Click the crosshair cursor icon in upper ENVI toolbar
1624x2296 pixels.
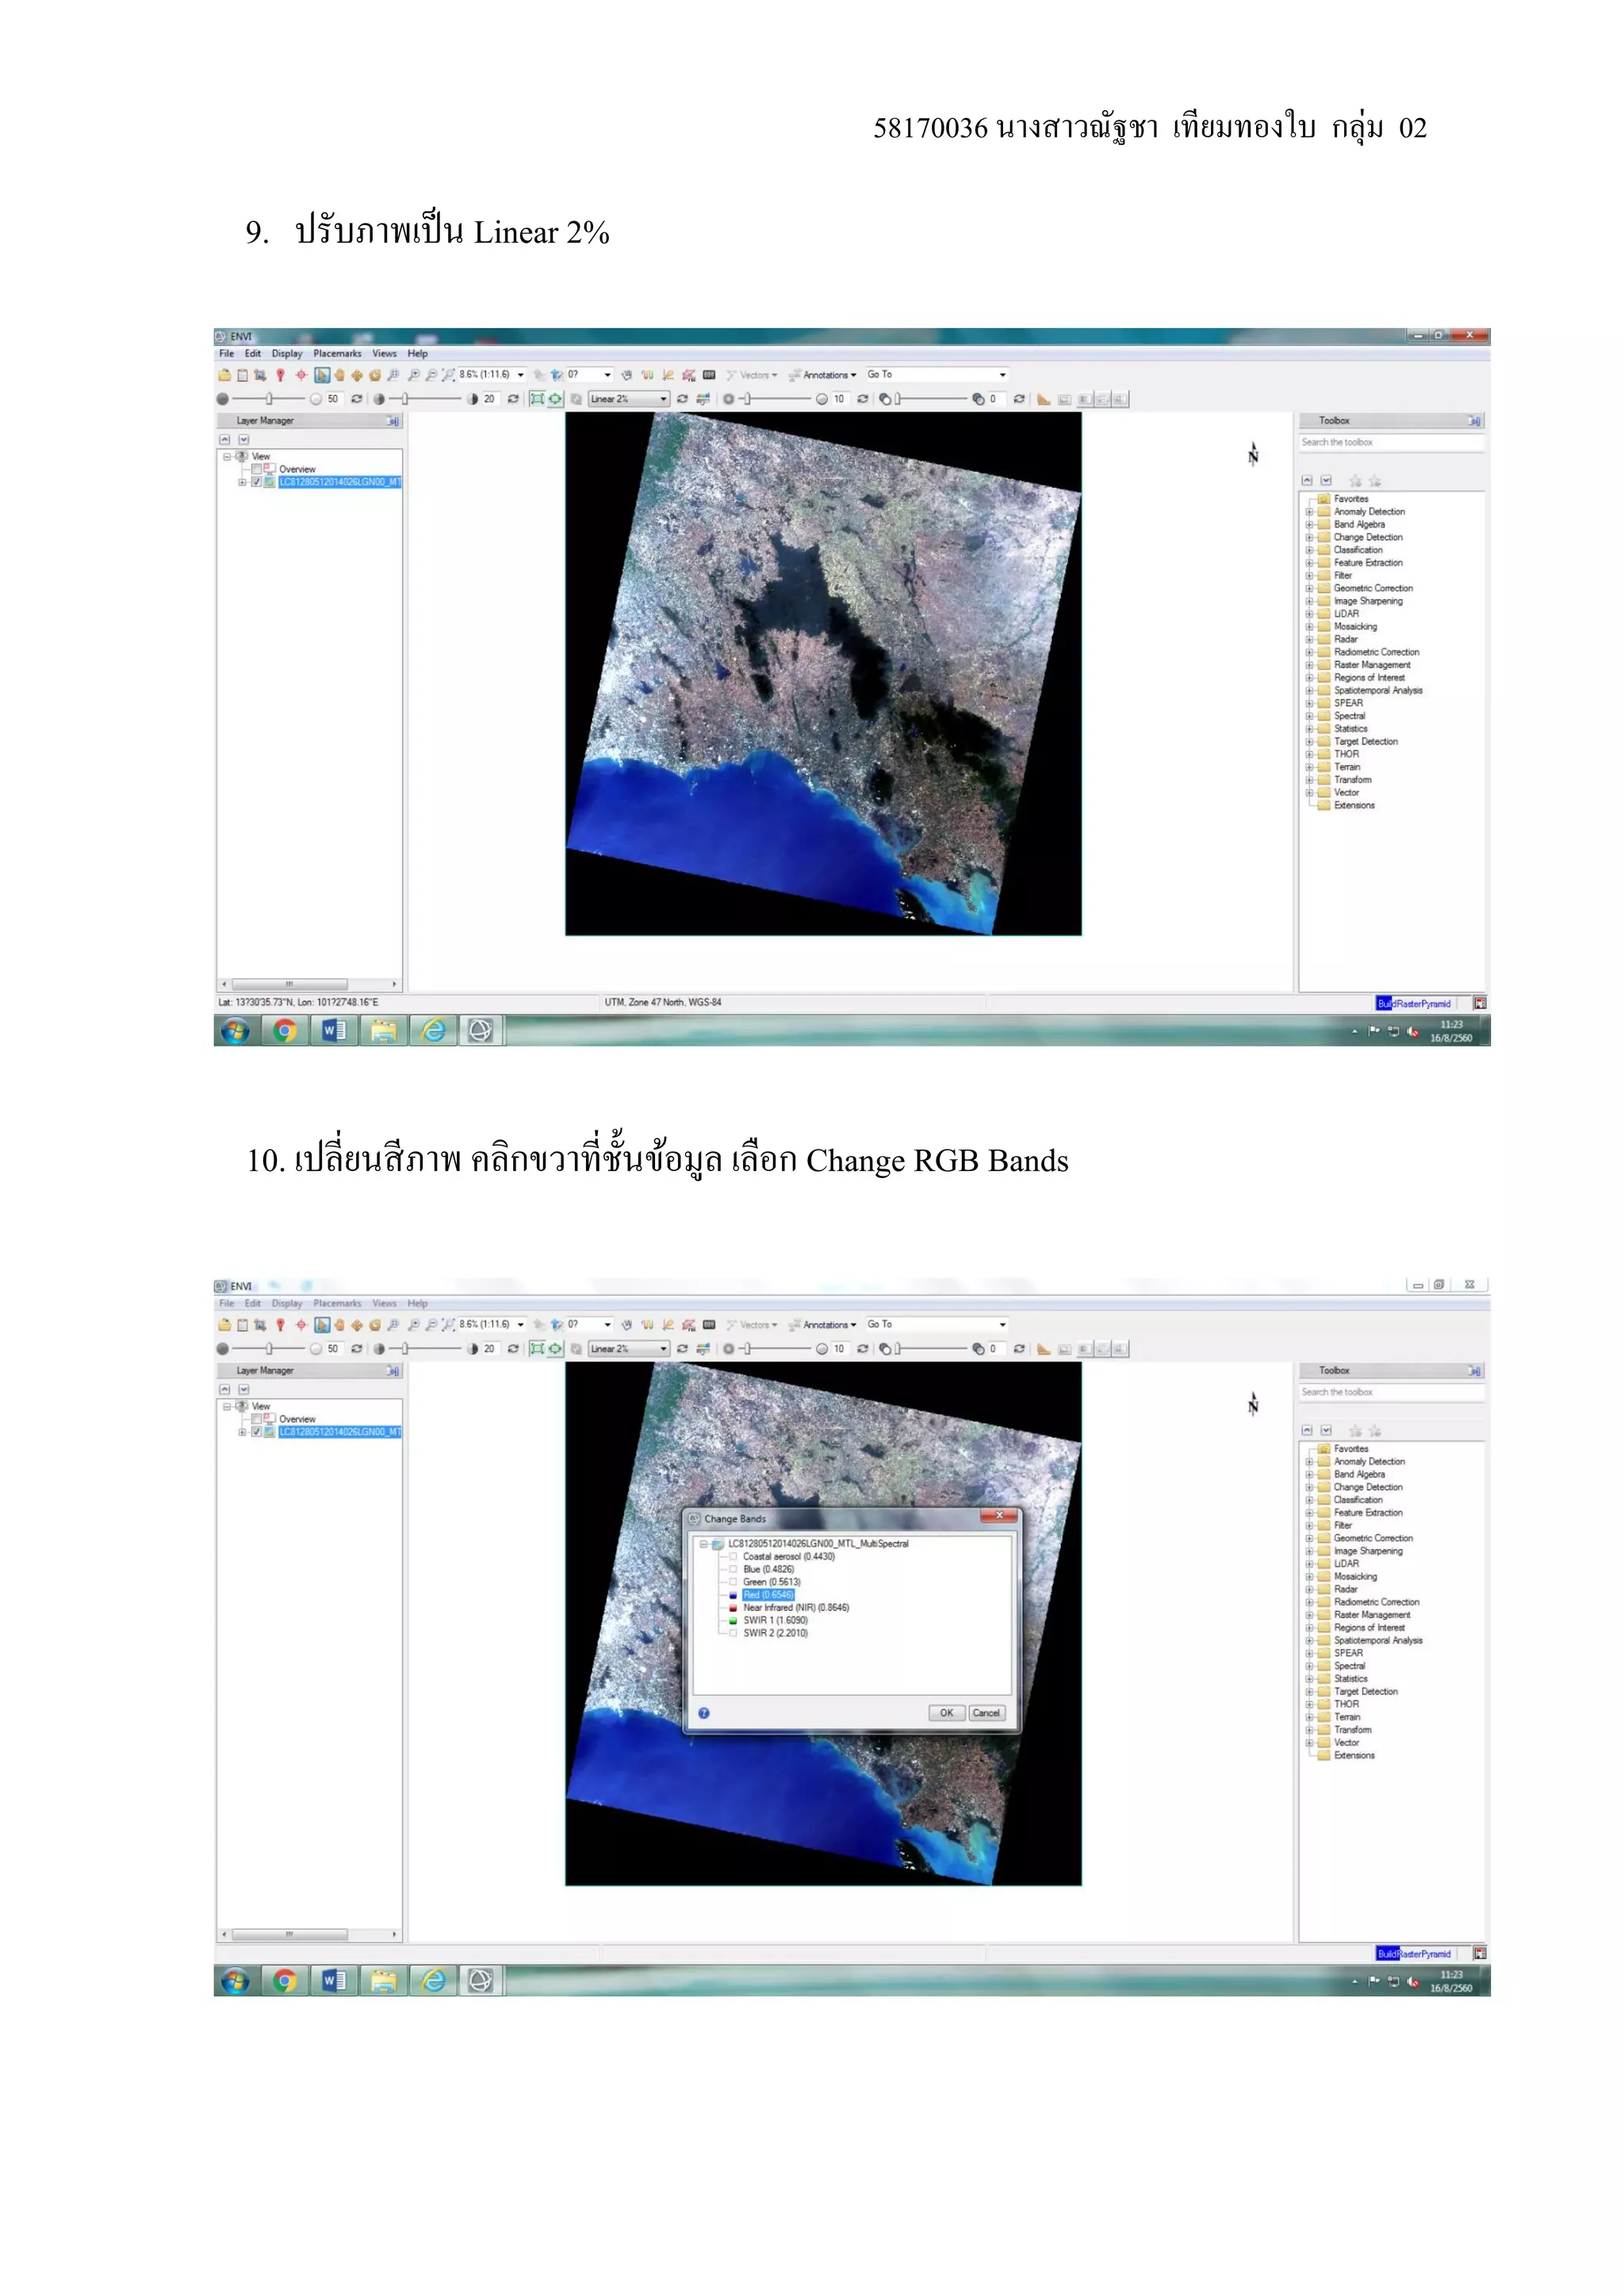[x=301, y=375]
